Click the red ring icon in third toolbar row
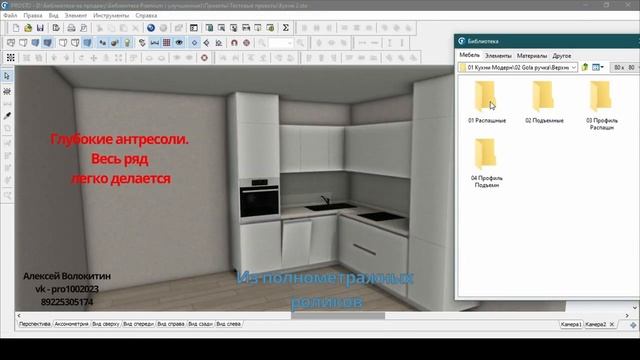 coord(204,58)
